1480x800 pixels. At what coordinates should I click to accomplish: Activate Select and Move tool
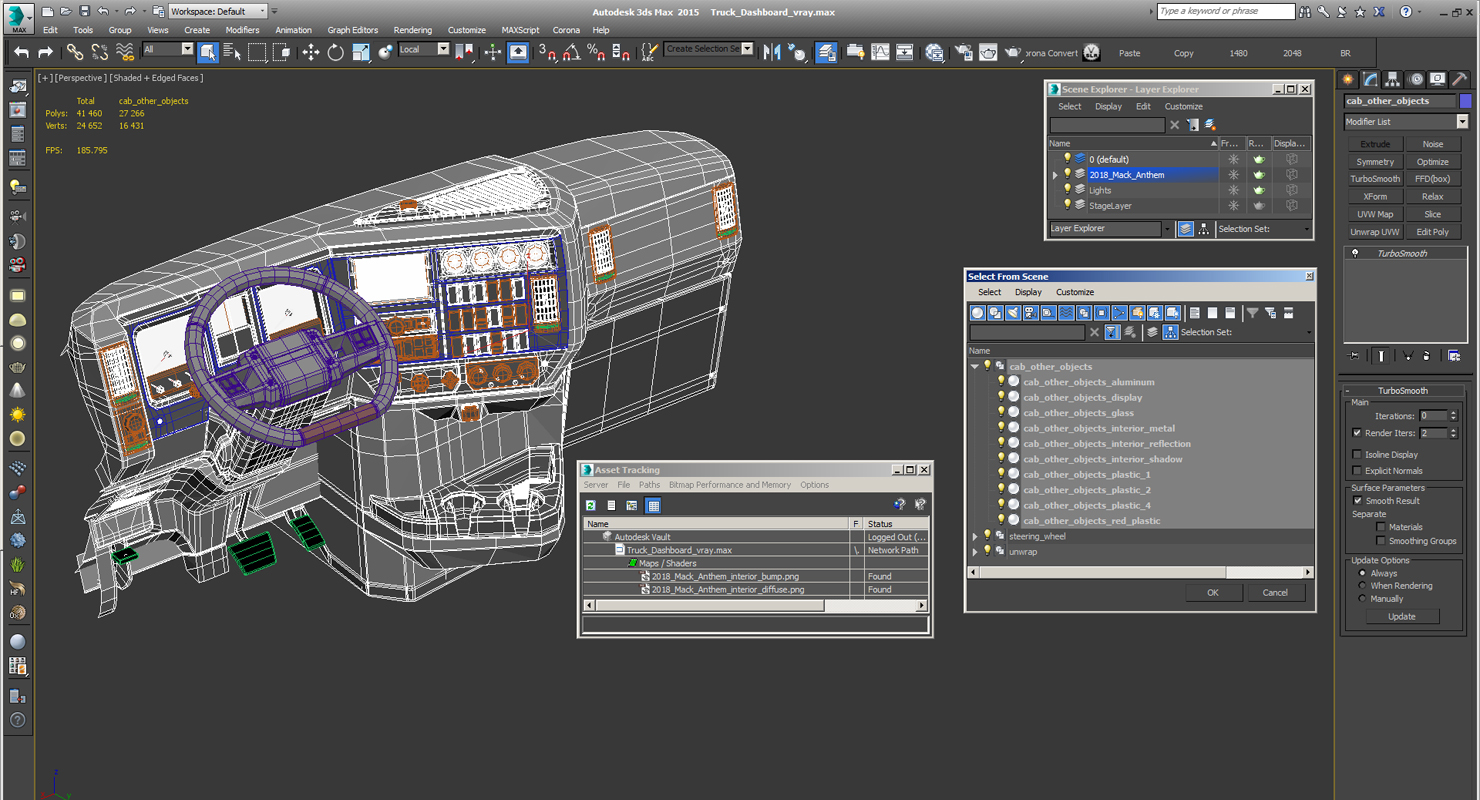point(311,52)
